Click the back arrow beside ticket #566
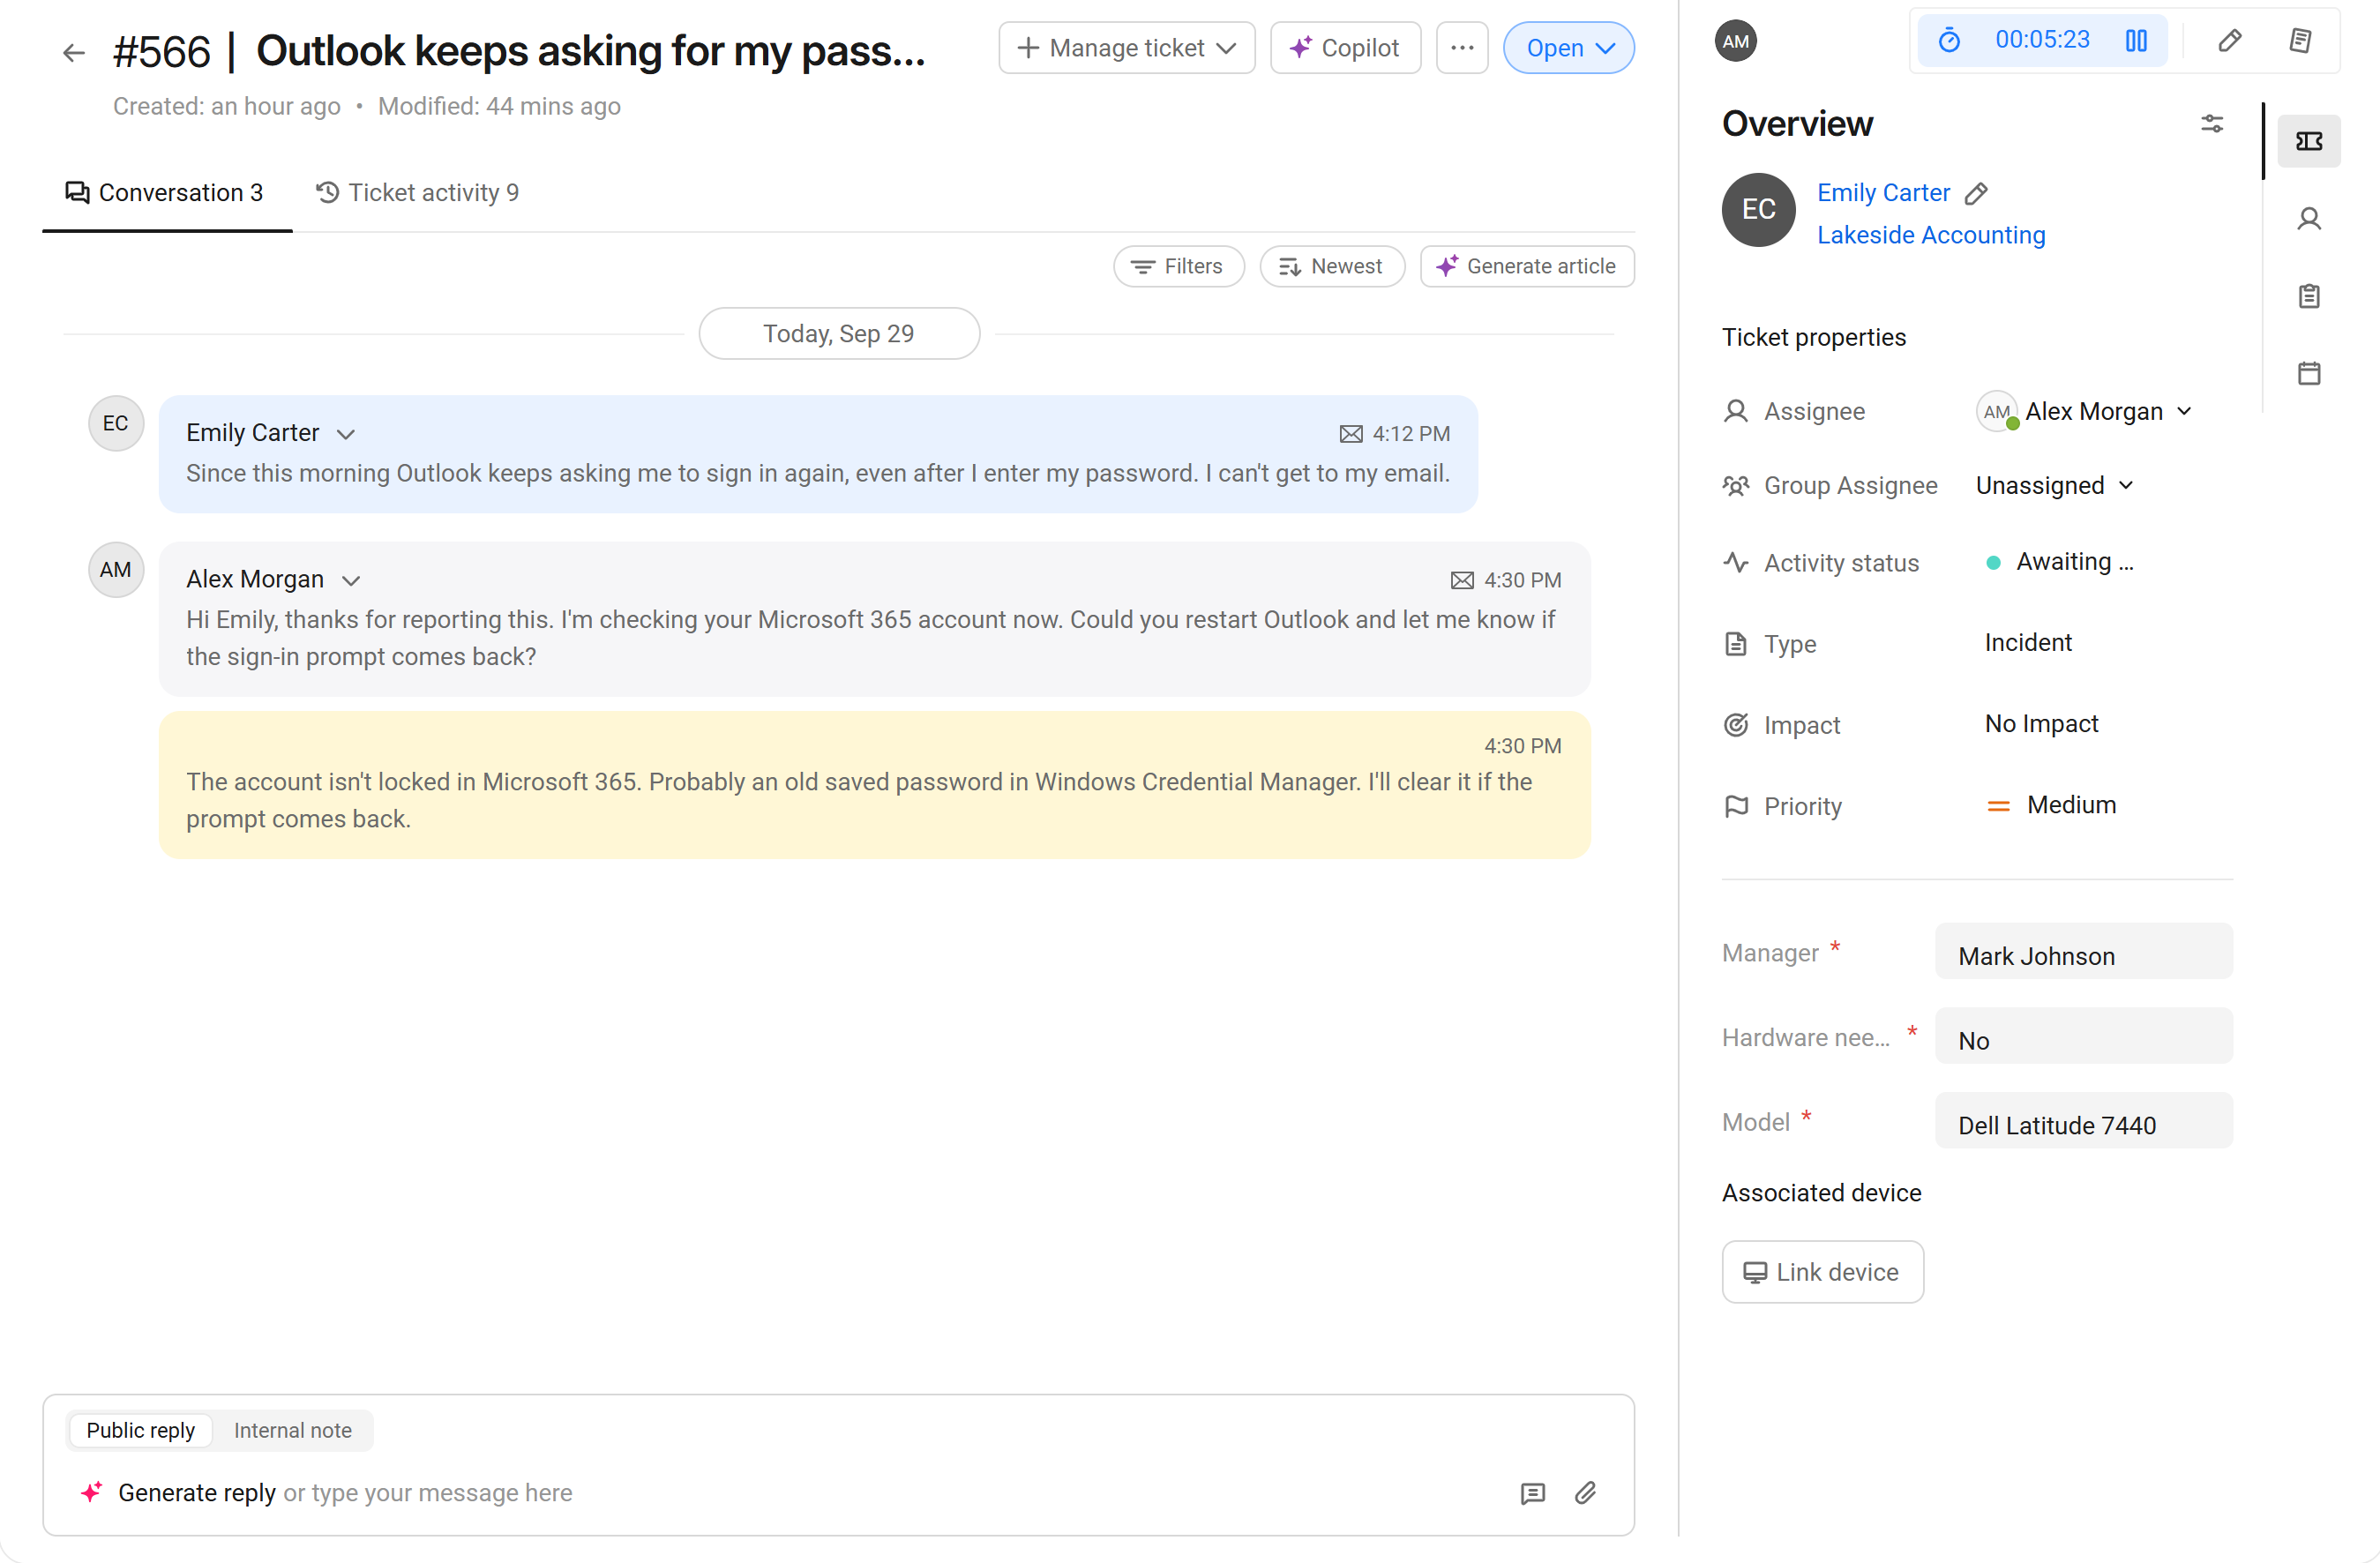2380x1563 pixels. pyautogui.click(x=74, y=52)
